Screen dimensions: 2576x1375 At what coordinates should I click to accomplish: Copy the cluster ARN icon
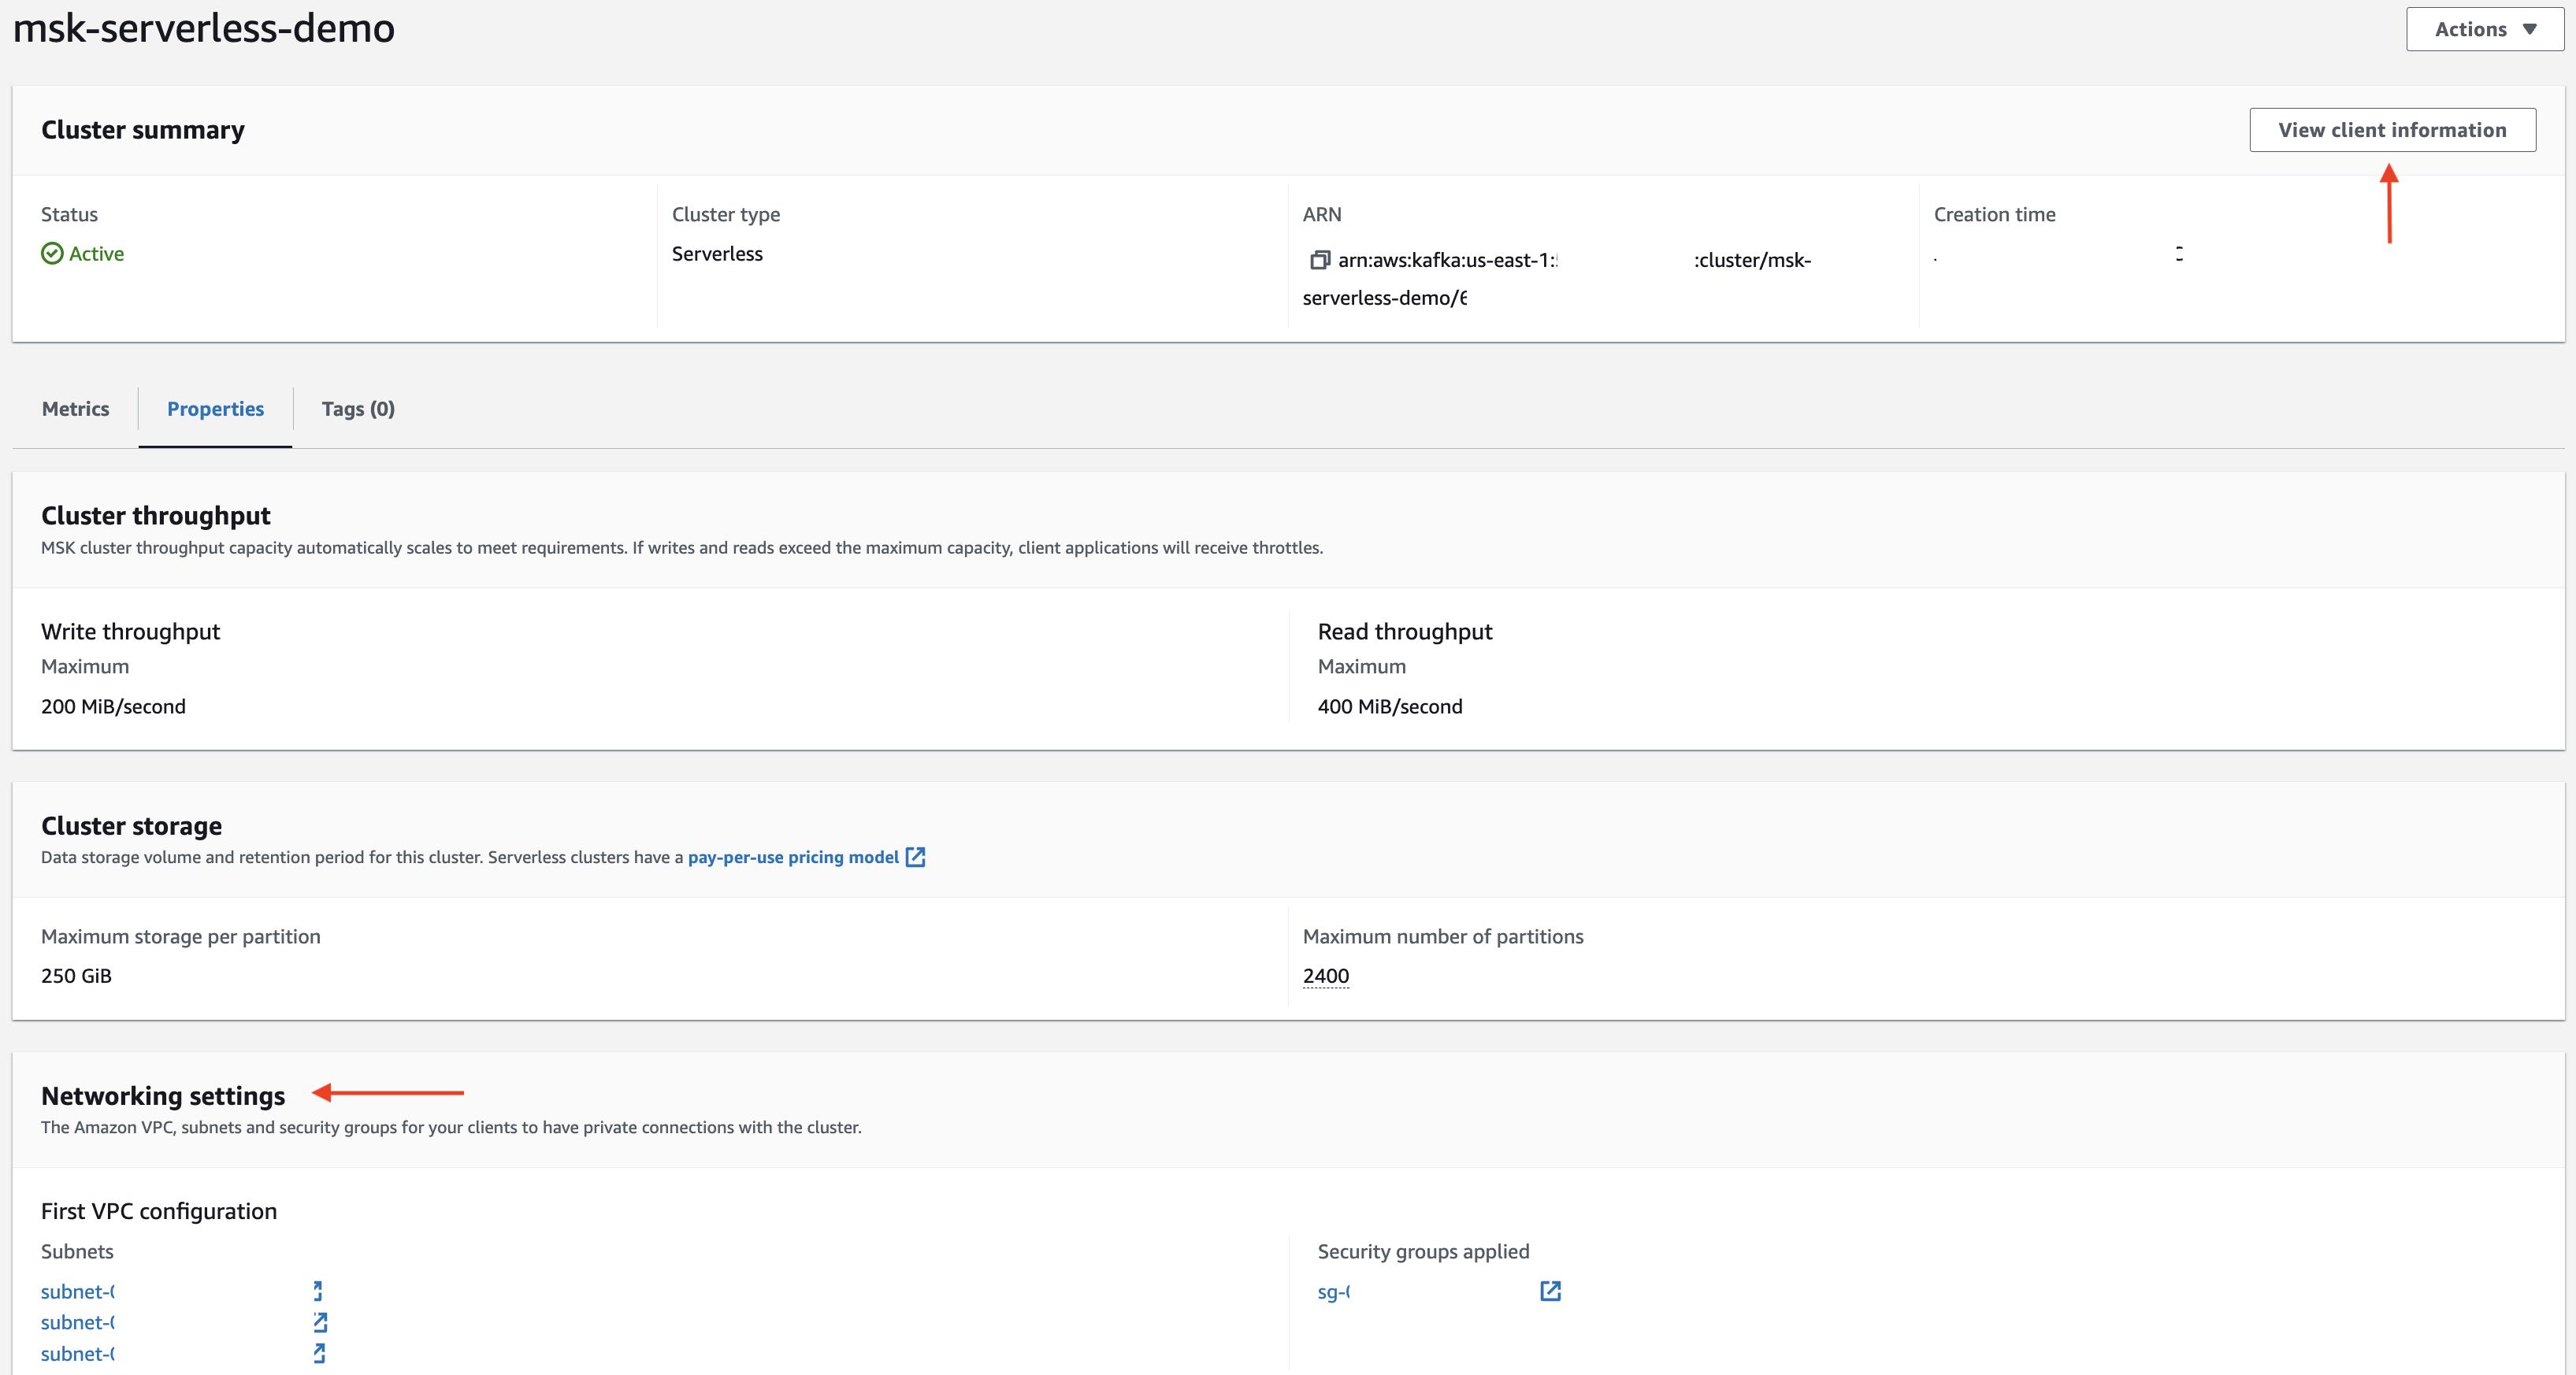1320,260
